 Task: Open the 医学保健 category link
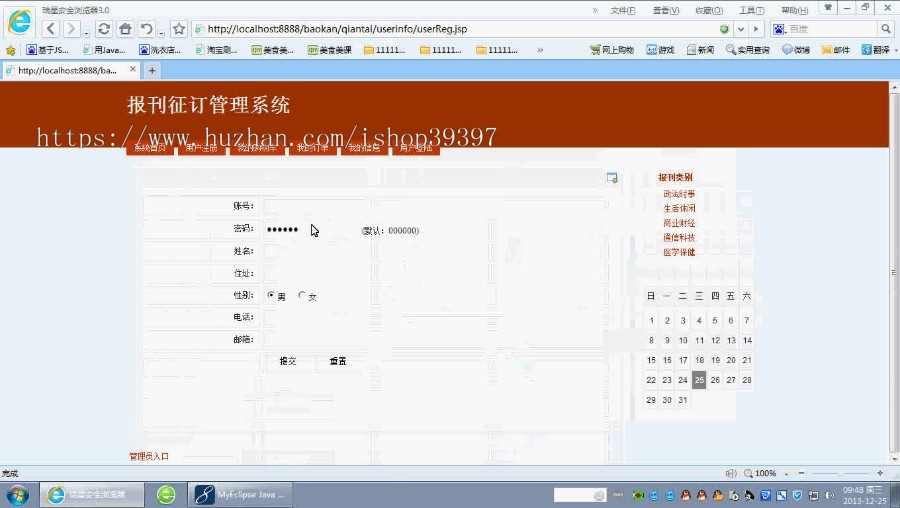tap(679, 252)
